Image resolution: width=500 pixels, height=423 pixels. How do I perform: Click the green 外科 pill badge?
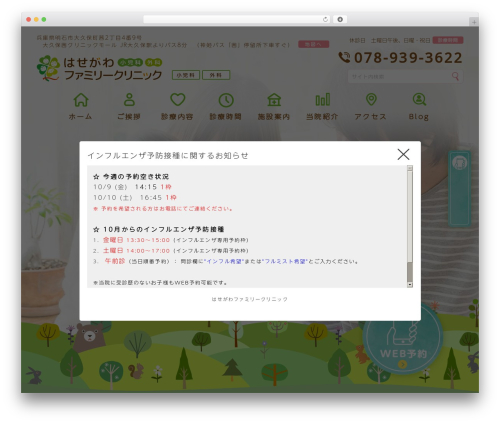[x=153, y=62]
